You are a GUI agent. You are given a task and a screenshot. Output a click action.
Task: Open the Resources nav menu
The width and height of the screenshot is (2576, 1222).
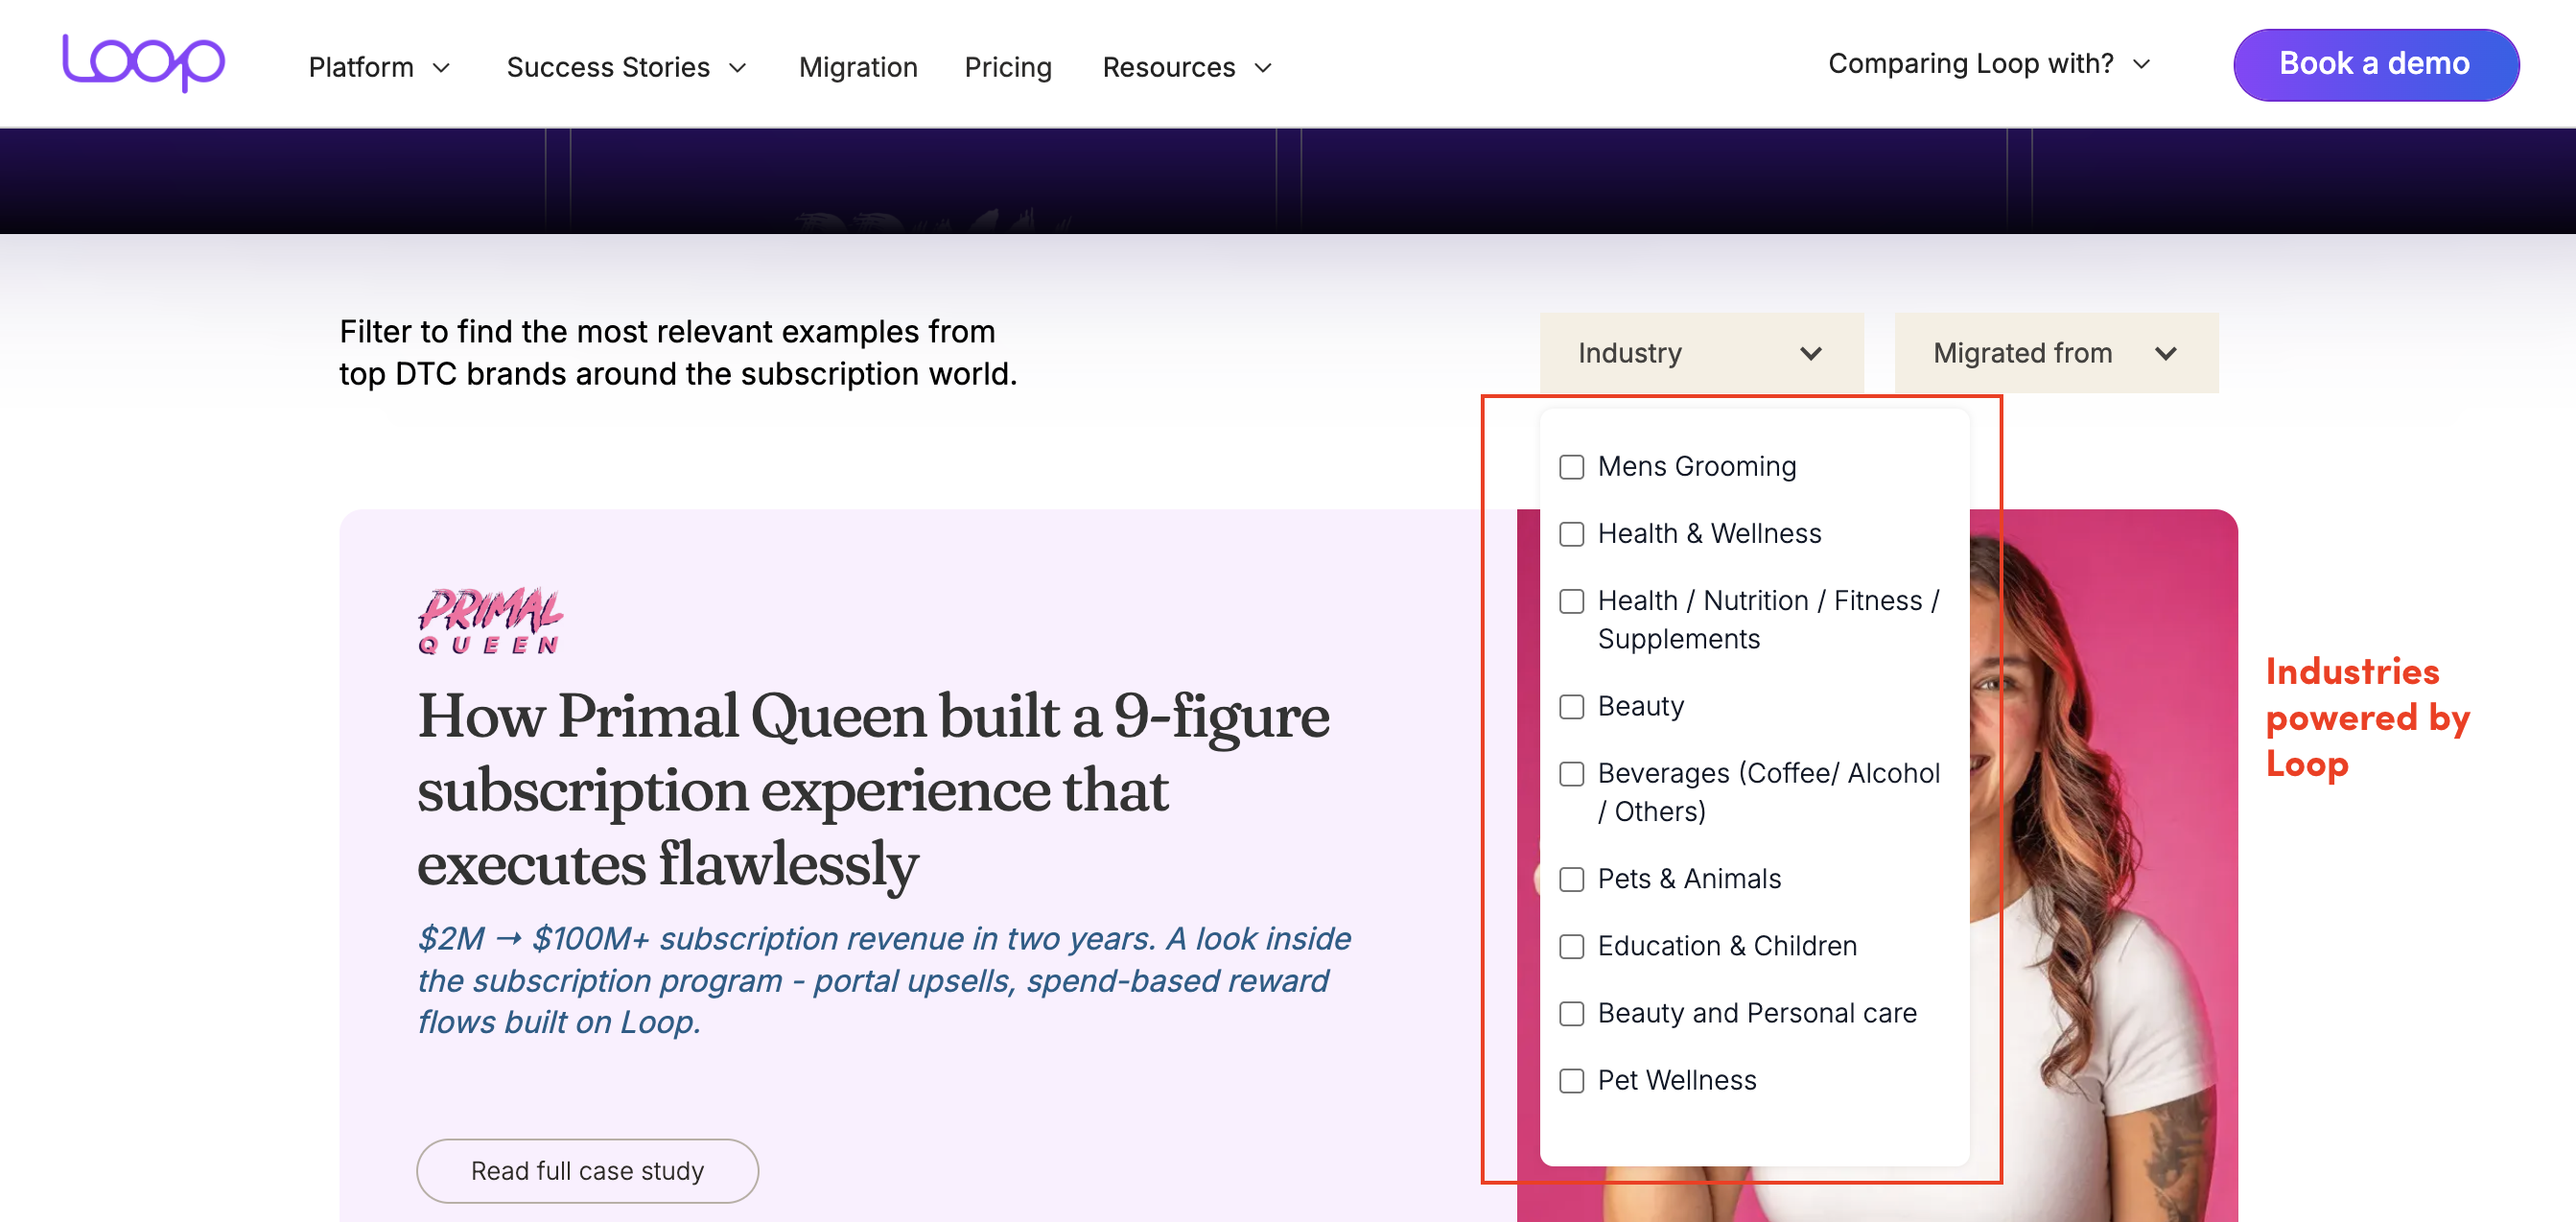pyautogui.click(x=1187, y=67)
